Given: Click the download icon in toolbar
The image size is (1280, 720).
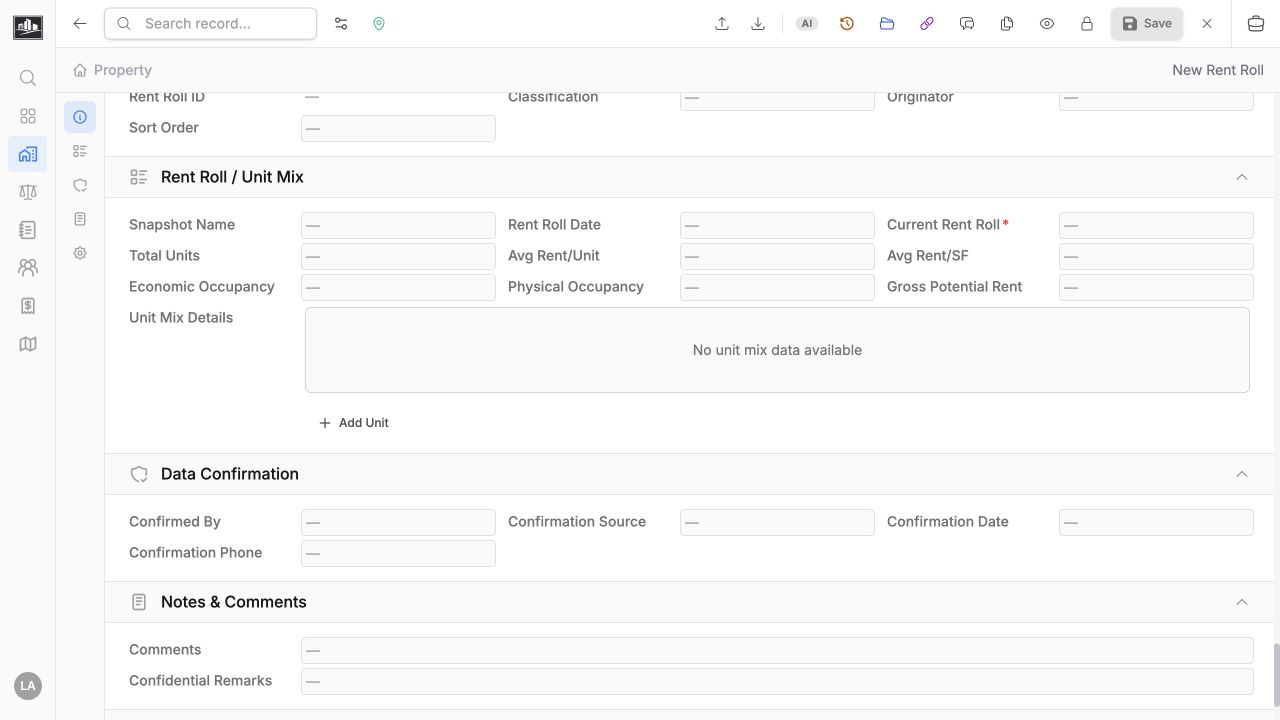Looking at the screenshot, I should click(758, 24).
